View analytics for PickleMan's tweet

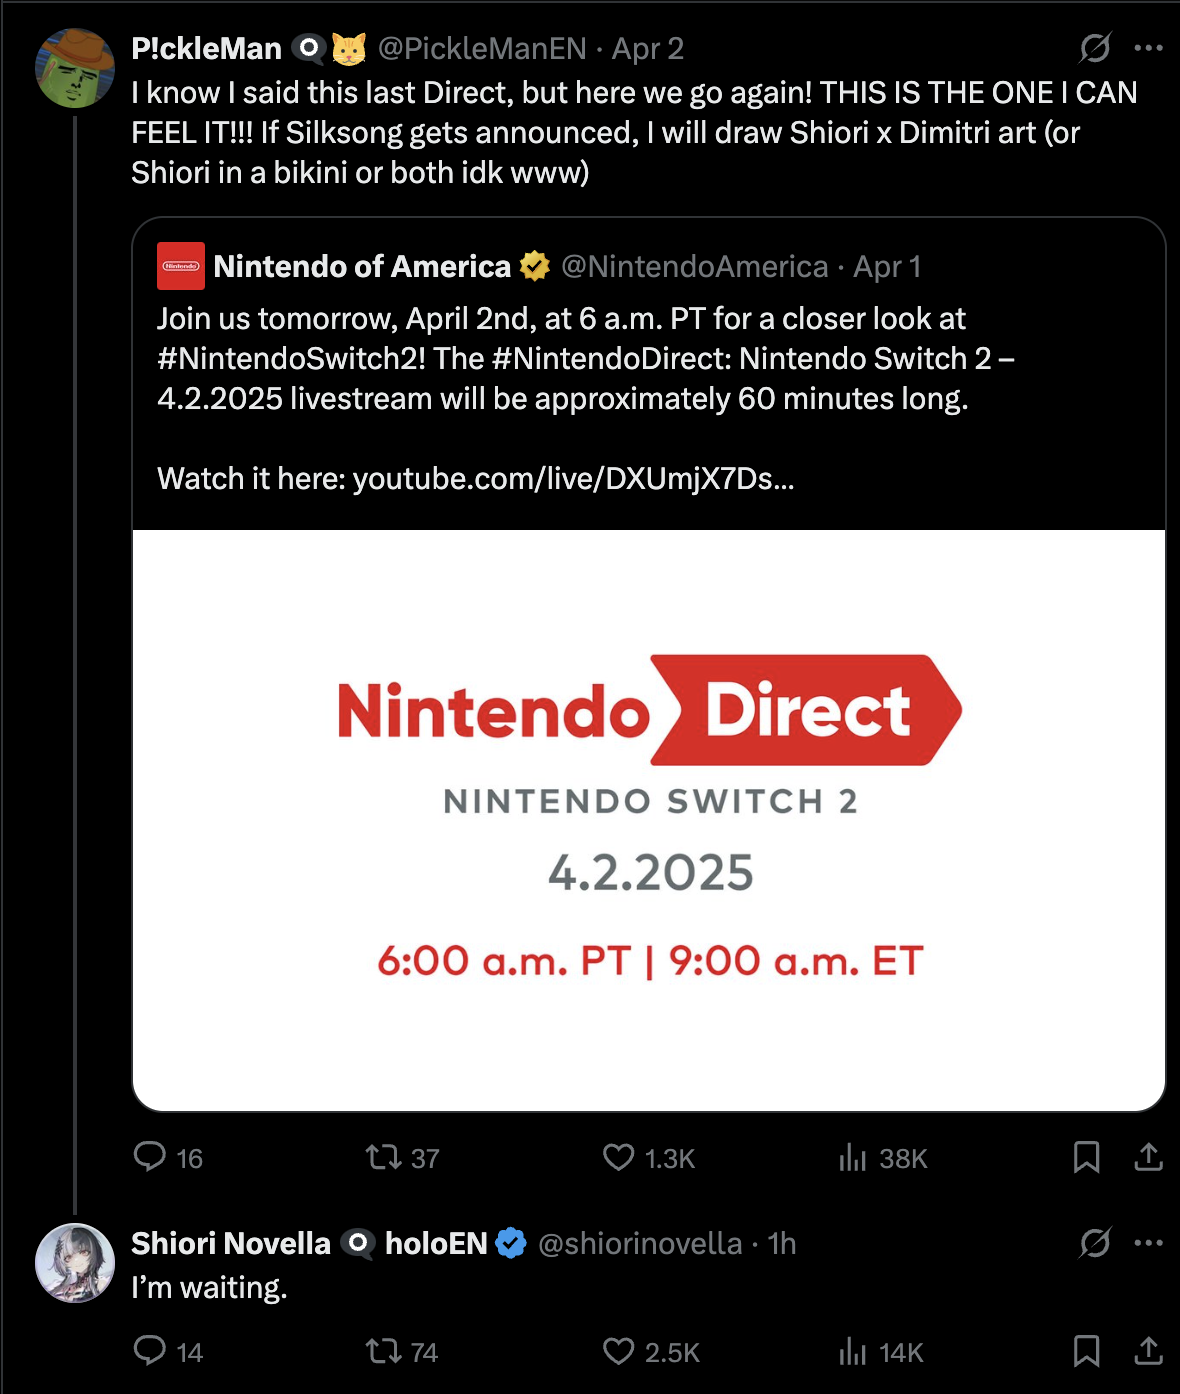pyautogui.click(x=853, y=1157)
